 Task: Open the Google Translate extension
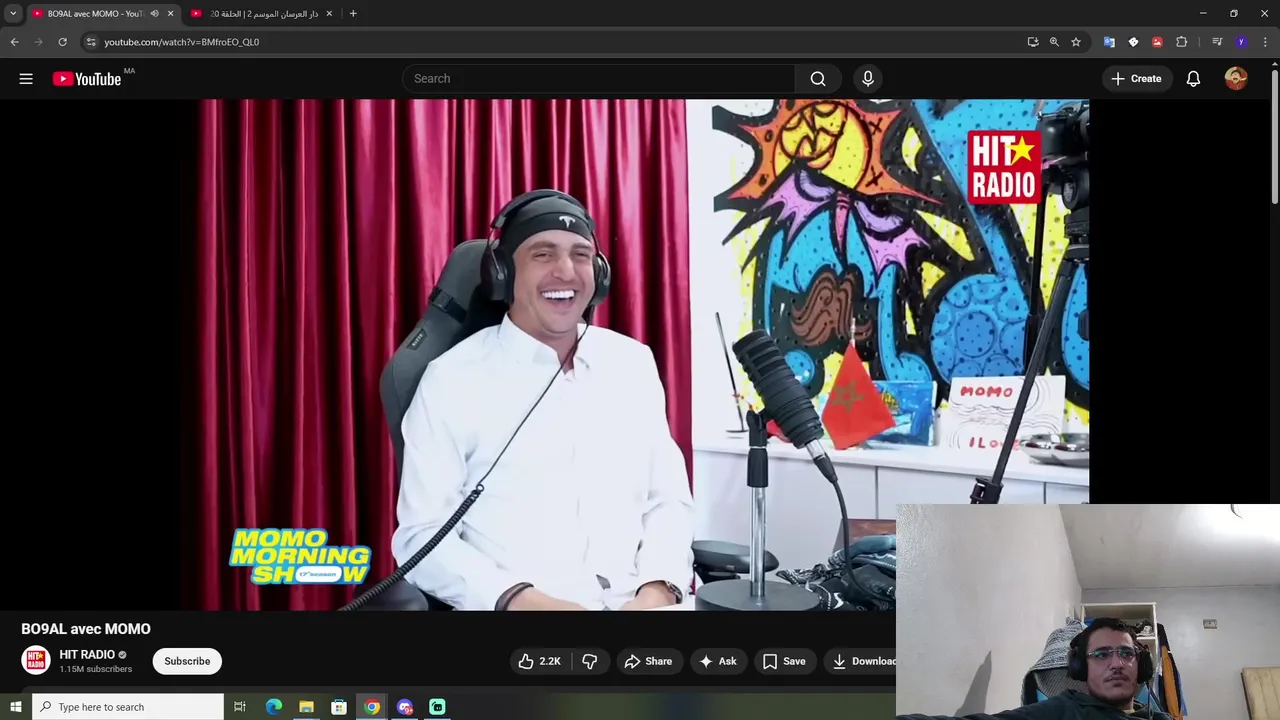(1109, 42)
